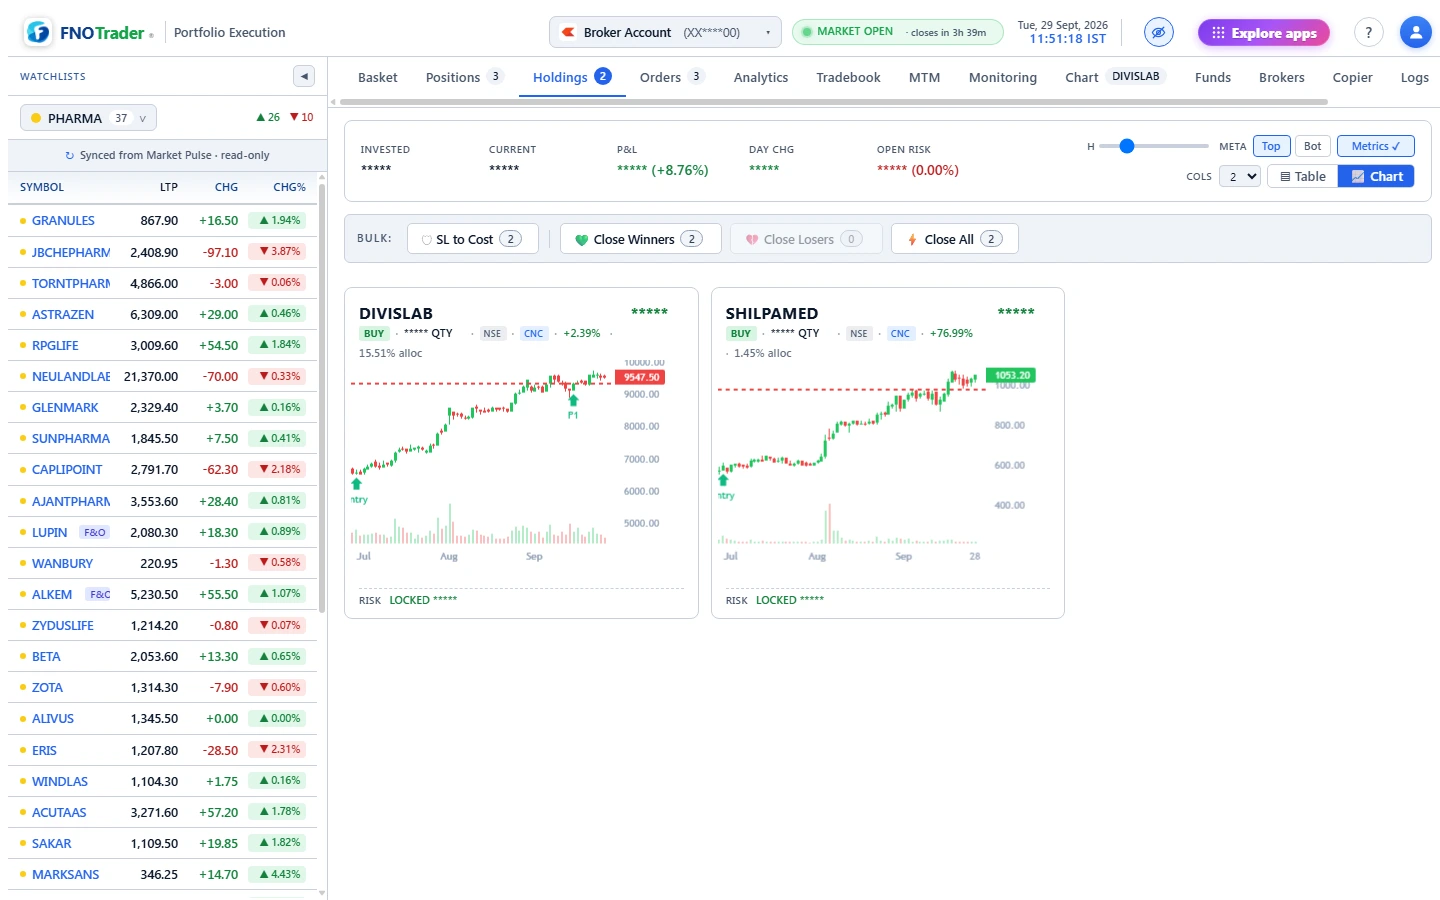1440x900 pixels.
Task: Open the Chart DIVISLAB tab
Action: 1116,77
